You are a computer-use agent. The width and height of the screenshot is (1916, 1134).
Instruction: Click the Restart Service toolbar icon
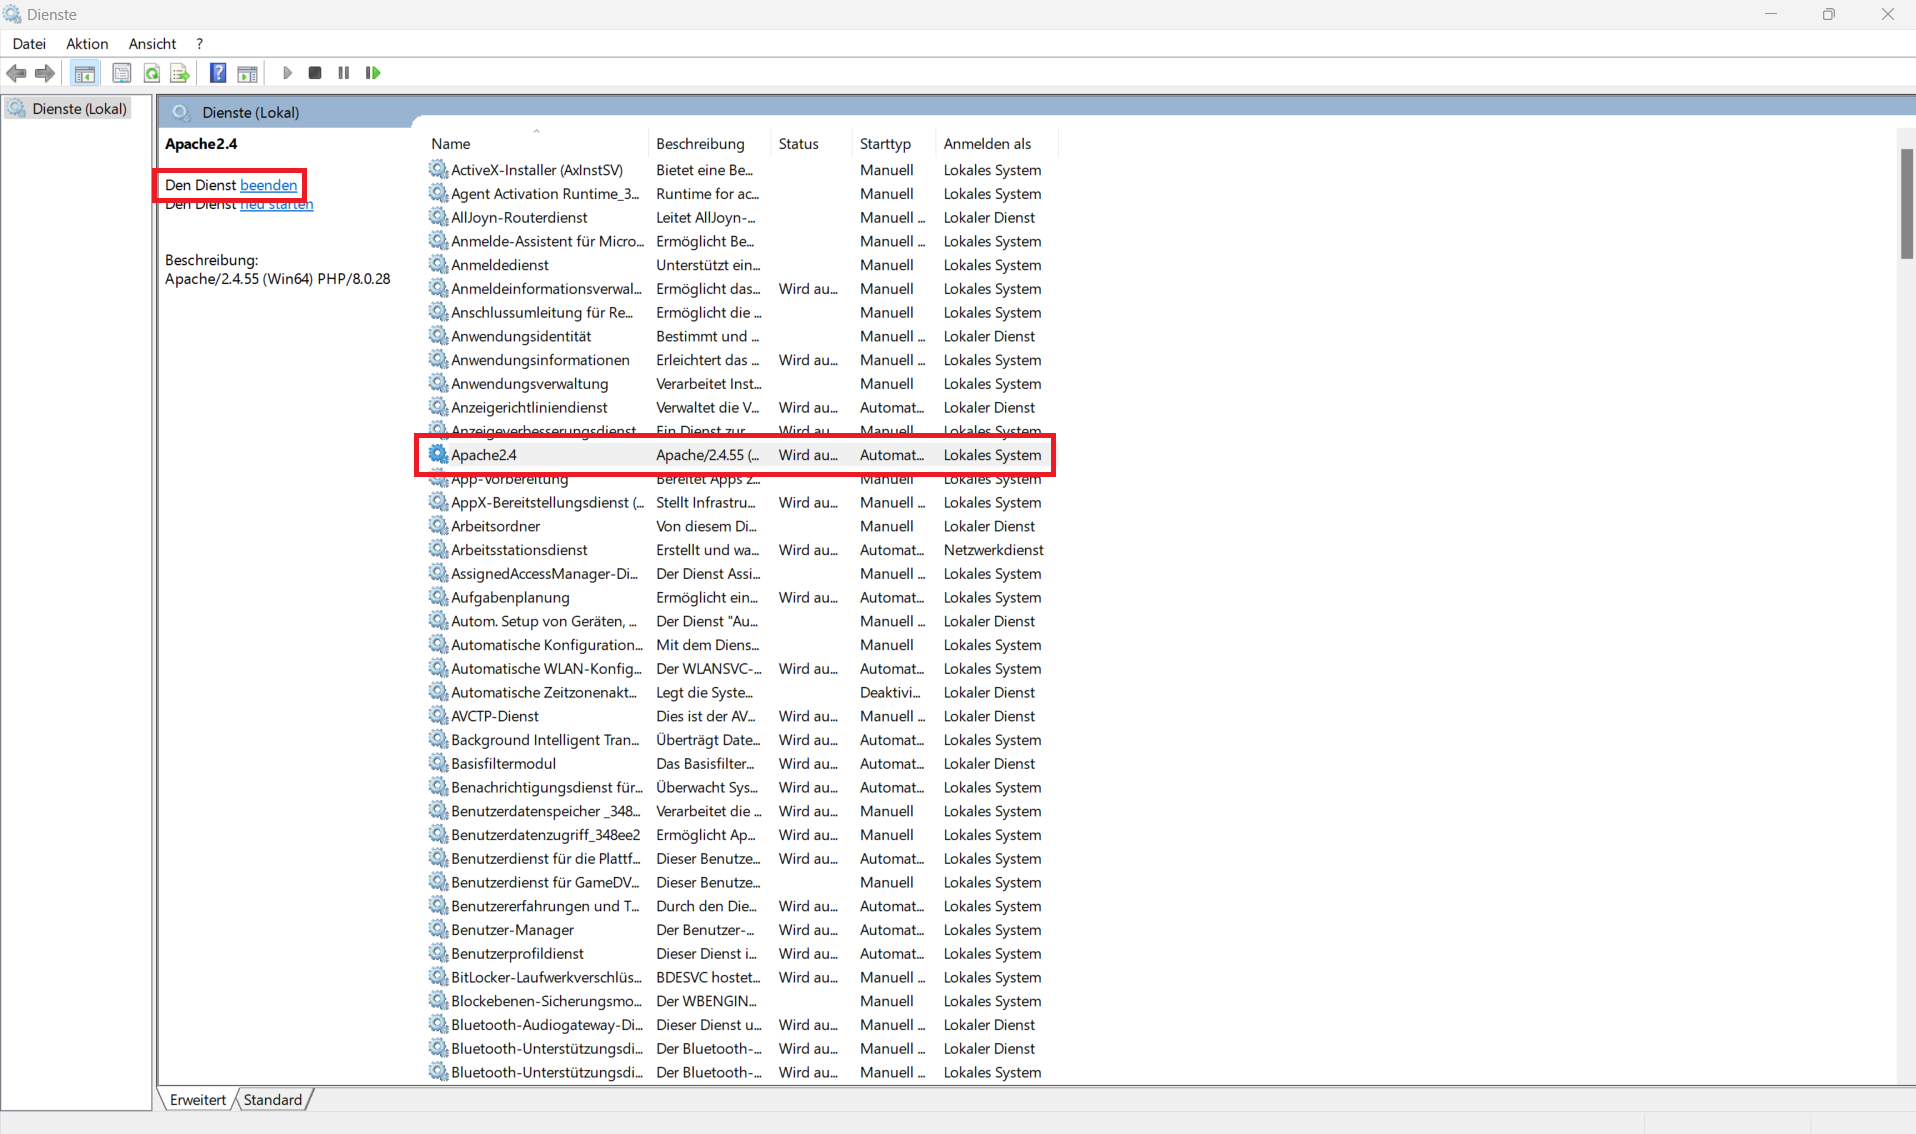pos(373,73)
